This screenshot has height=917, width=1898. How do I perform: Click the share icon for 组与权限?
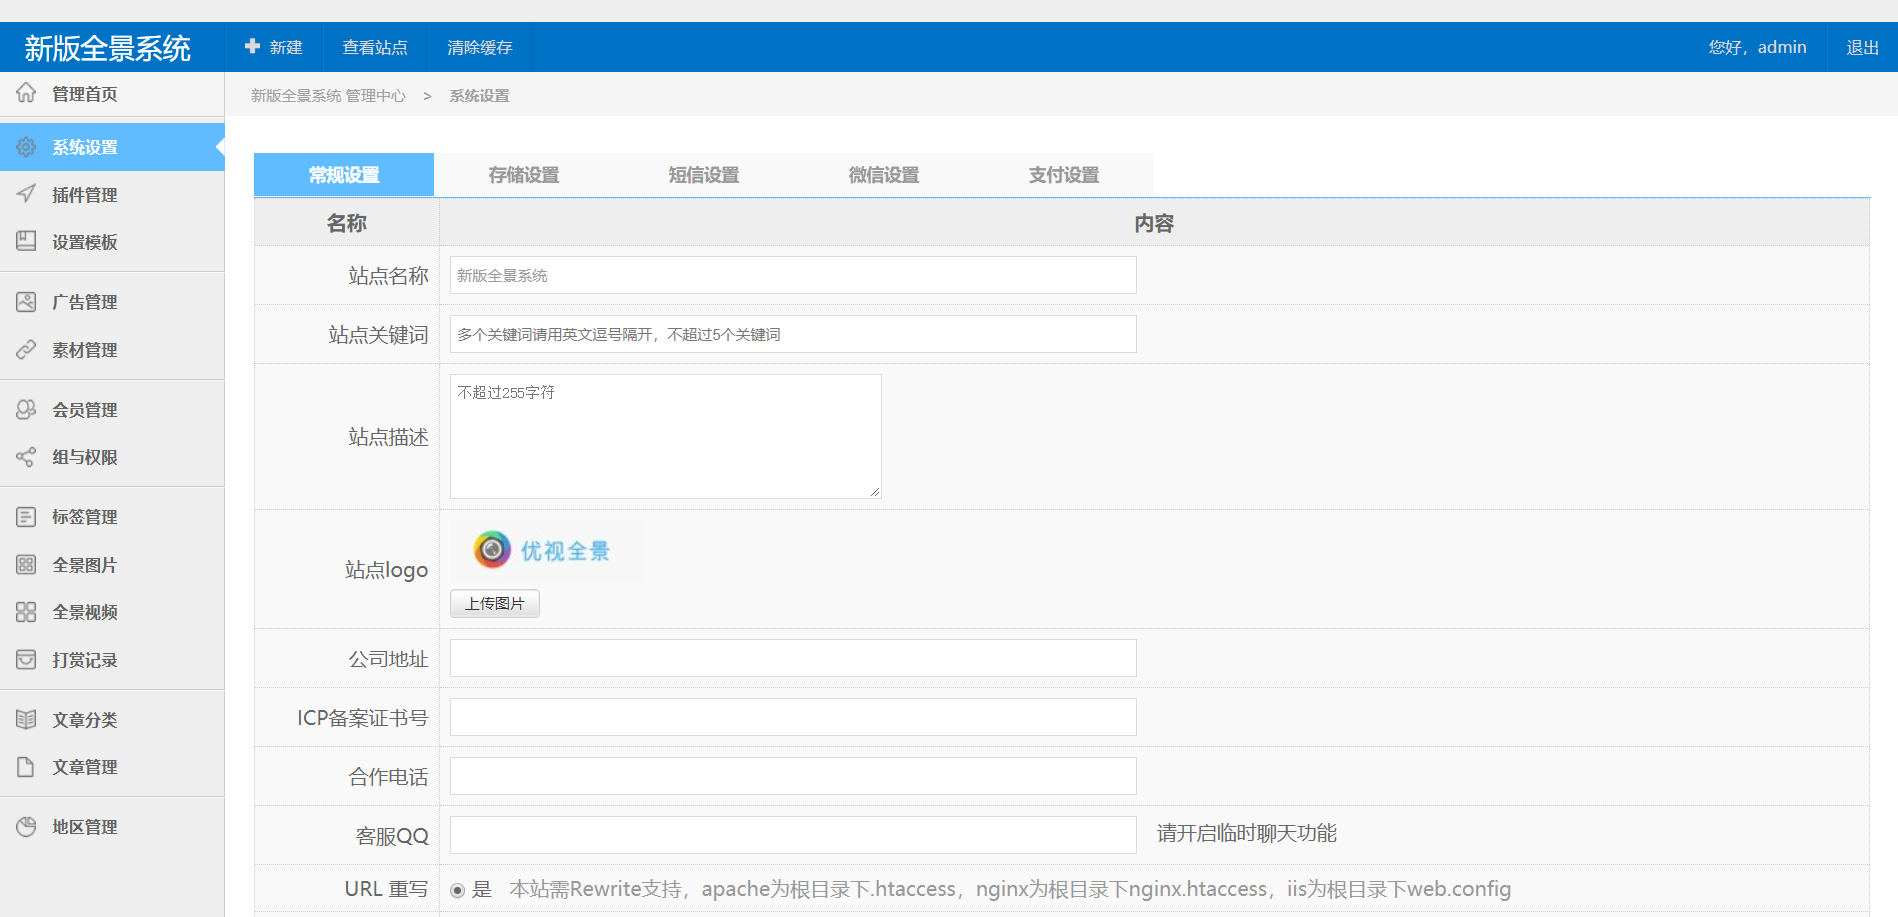(26, 457)
